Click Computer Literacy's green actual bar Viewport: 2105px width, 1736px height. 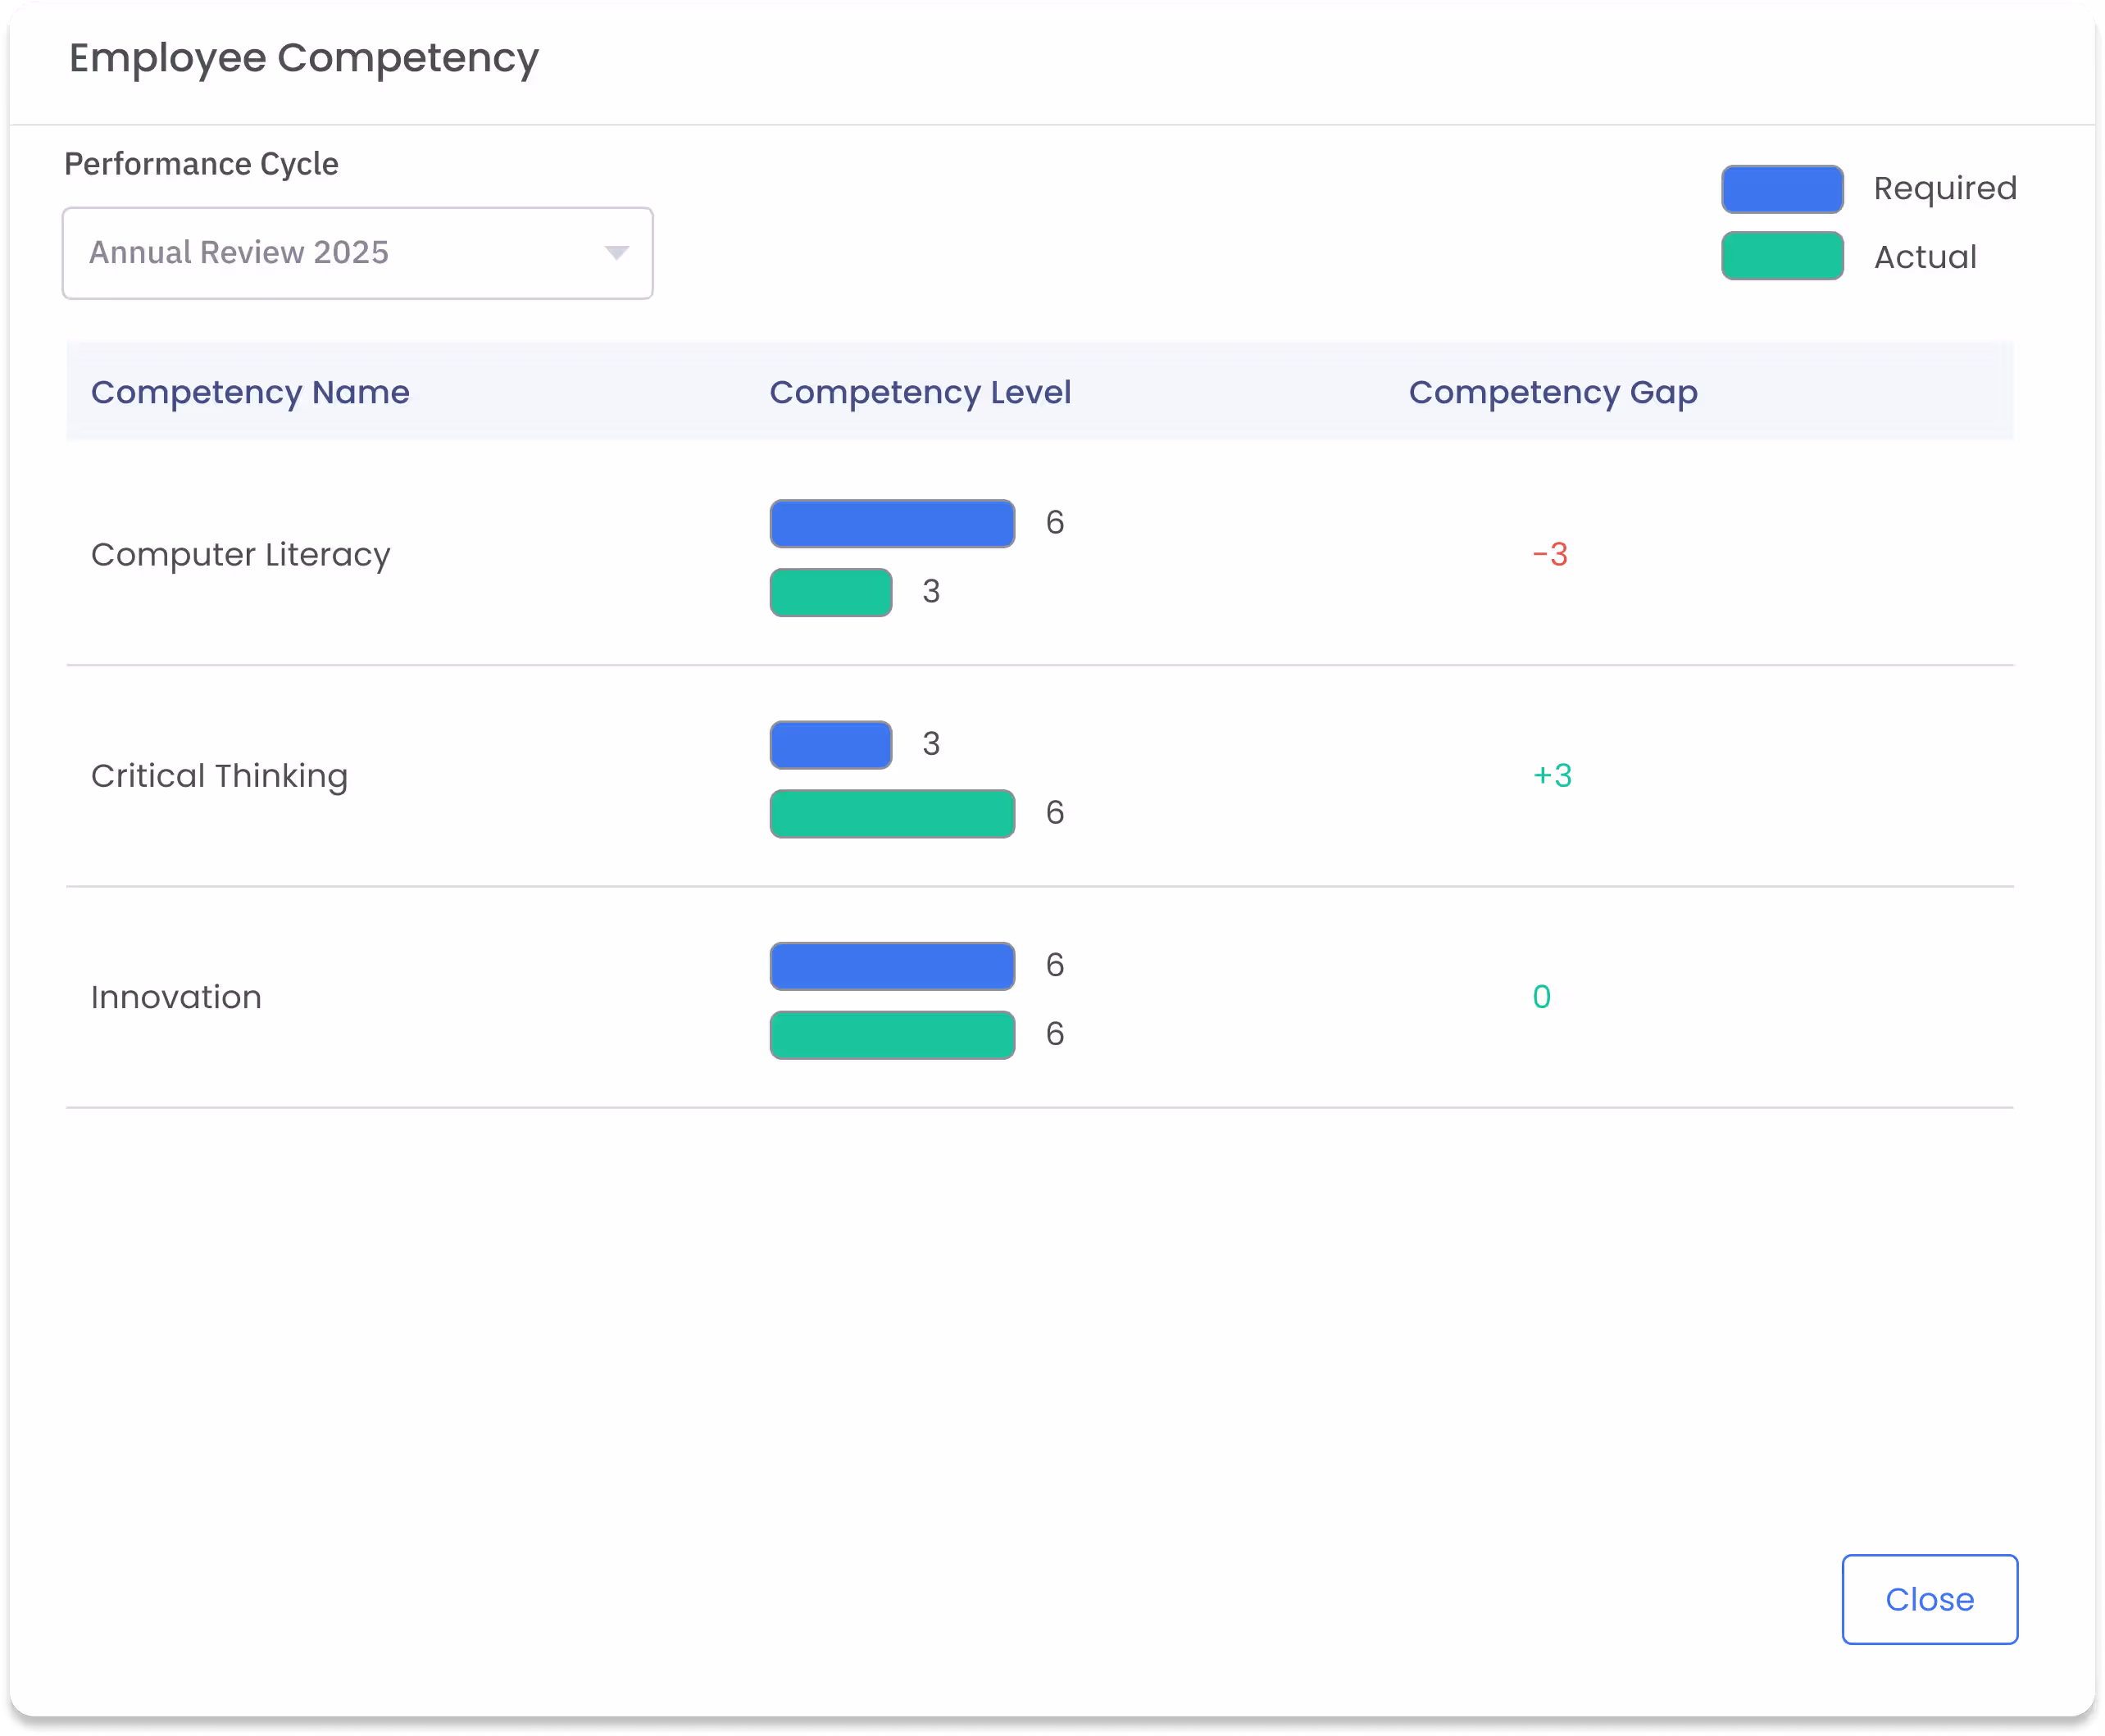click(830, 593)
